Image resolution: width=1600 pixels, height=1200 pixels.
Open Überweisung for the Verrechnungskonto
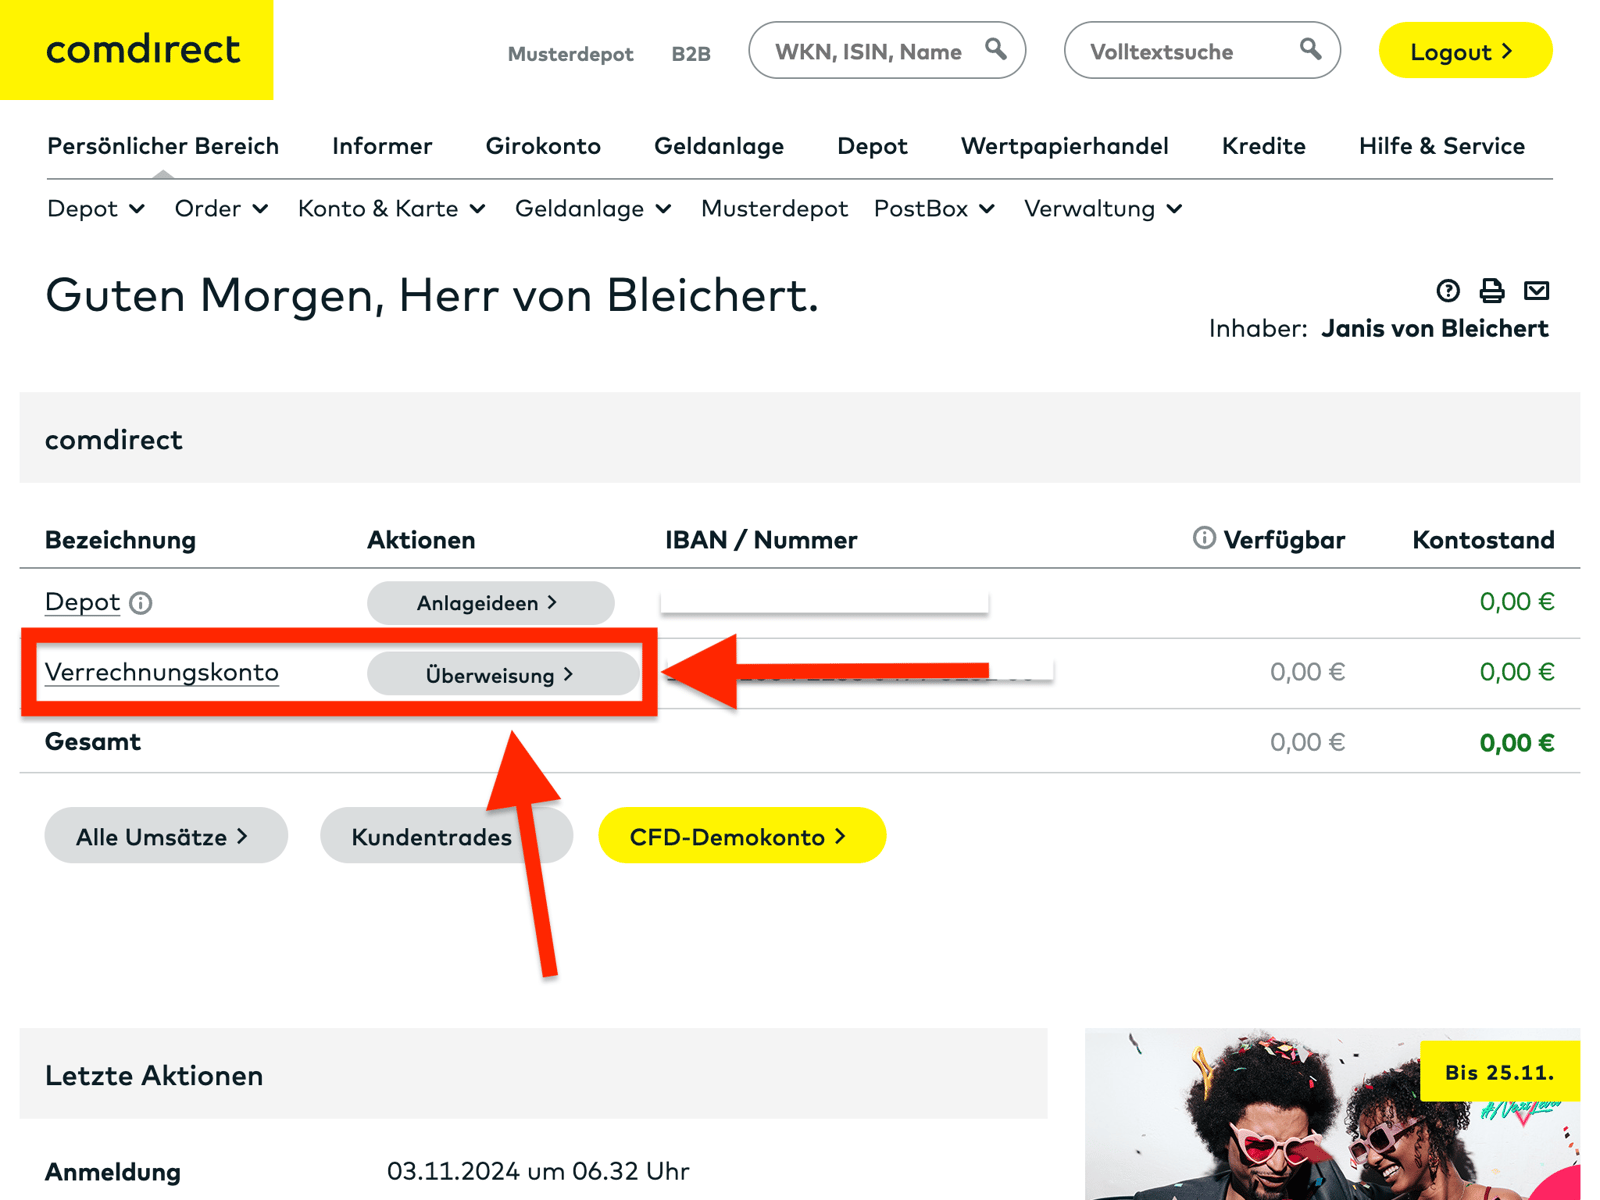[502, 674]
